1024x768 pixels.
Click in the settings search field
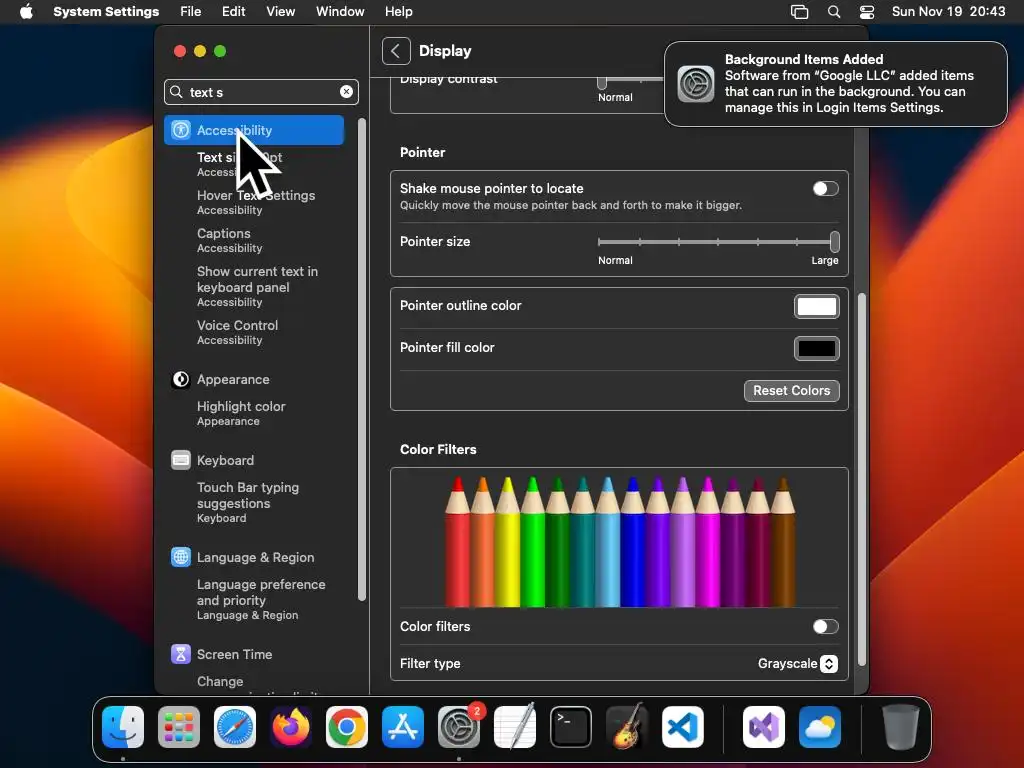pyautogui.click(x=261, y=92)
